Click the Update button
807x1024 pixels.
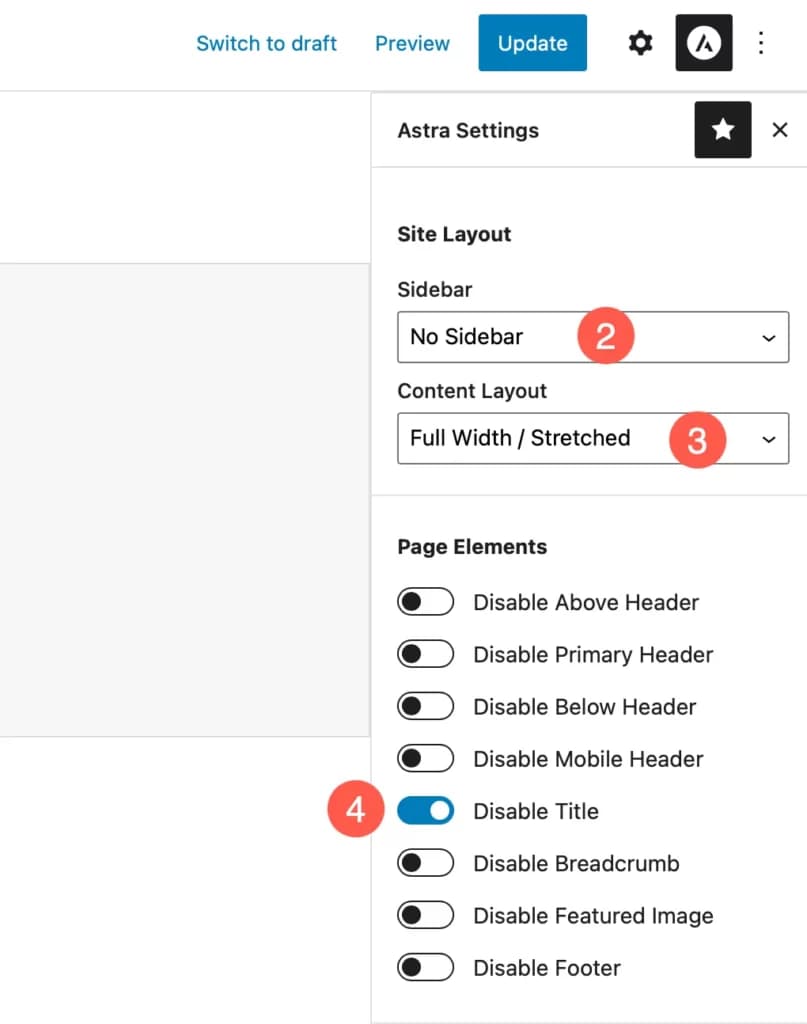(532, 43)
